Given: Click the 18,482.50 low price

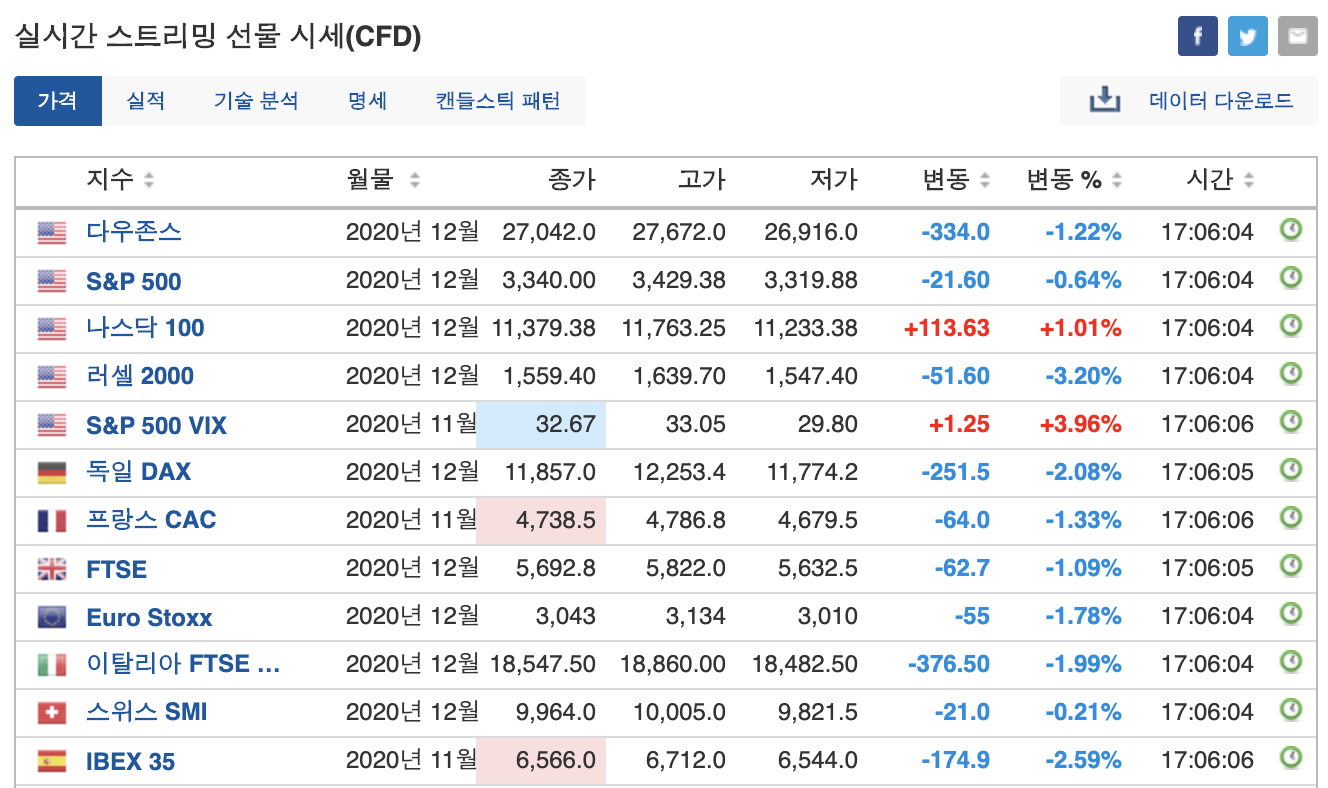Looking at the screenshot, I should (x=806, y=664).
